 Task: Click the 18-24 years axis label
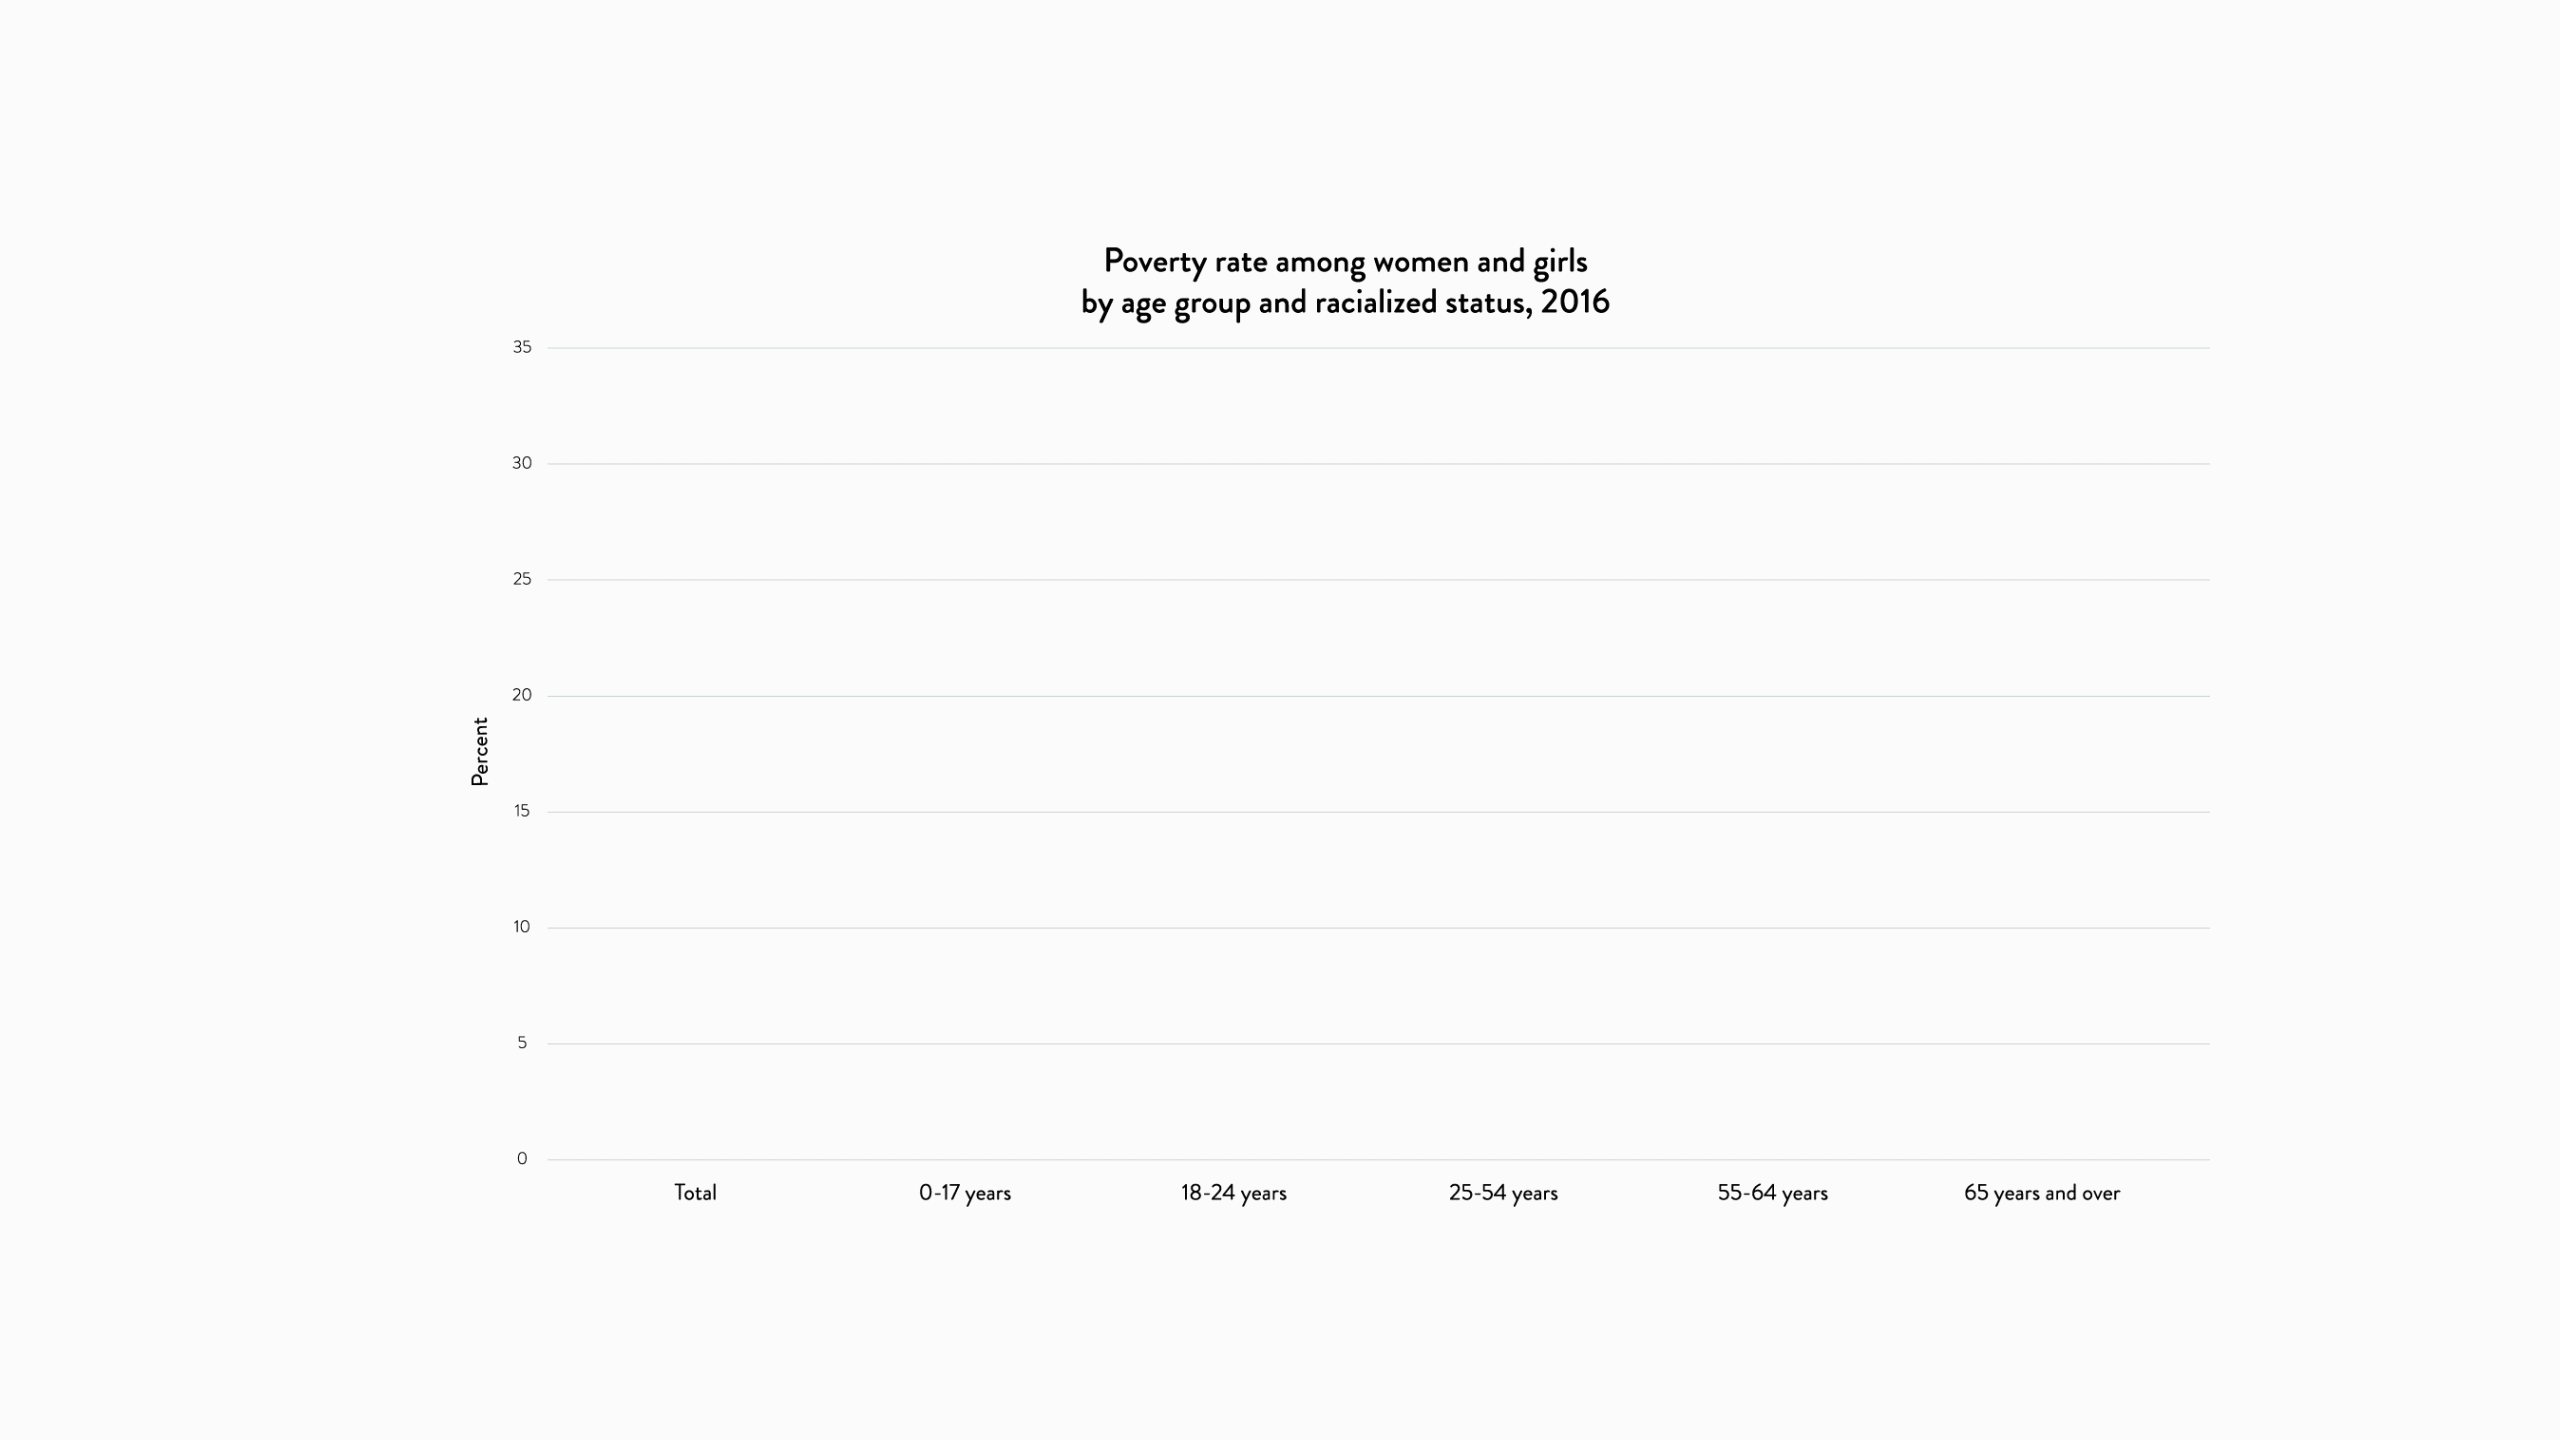point(1234,1193)
